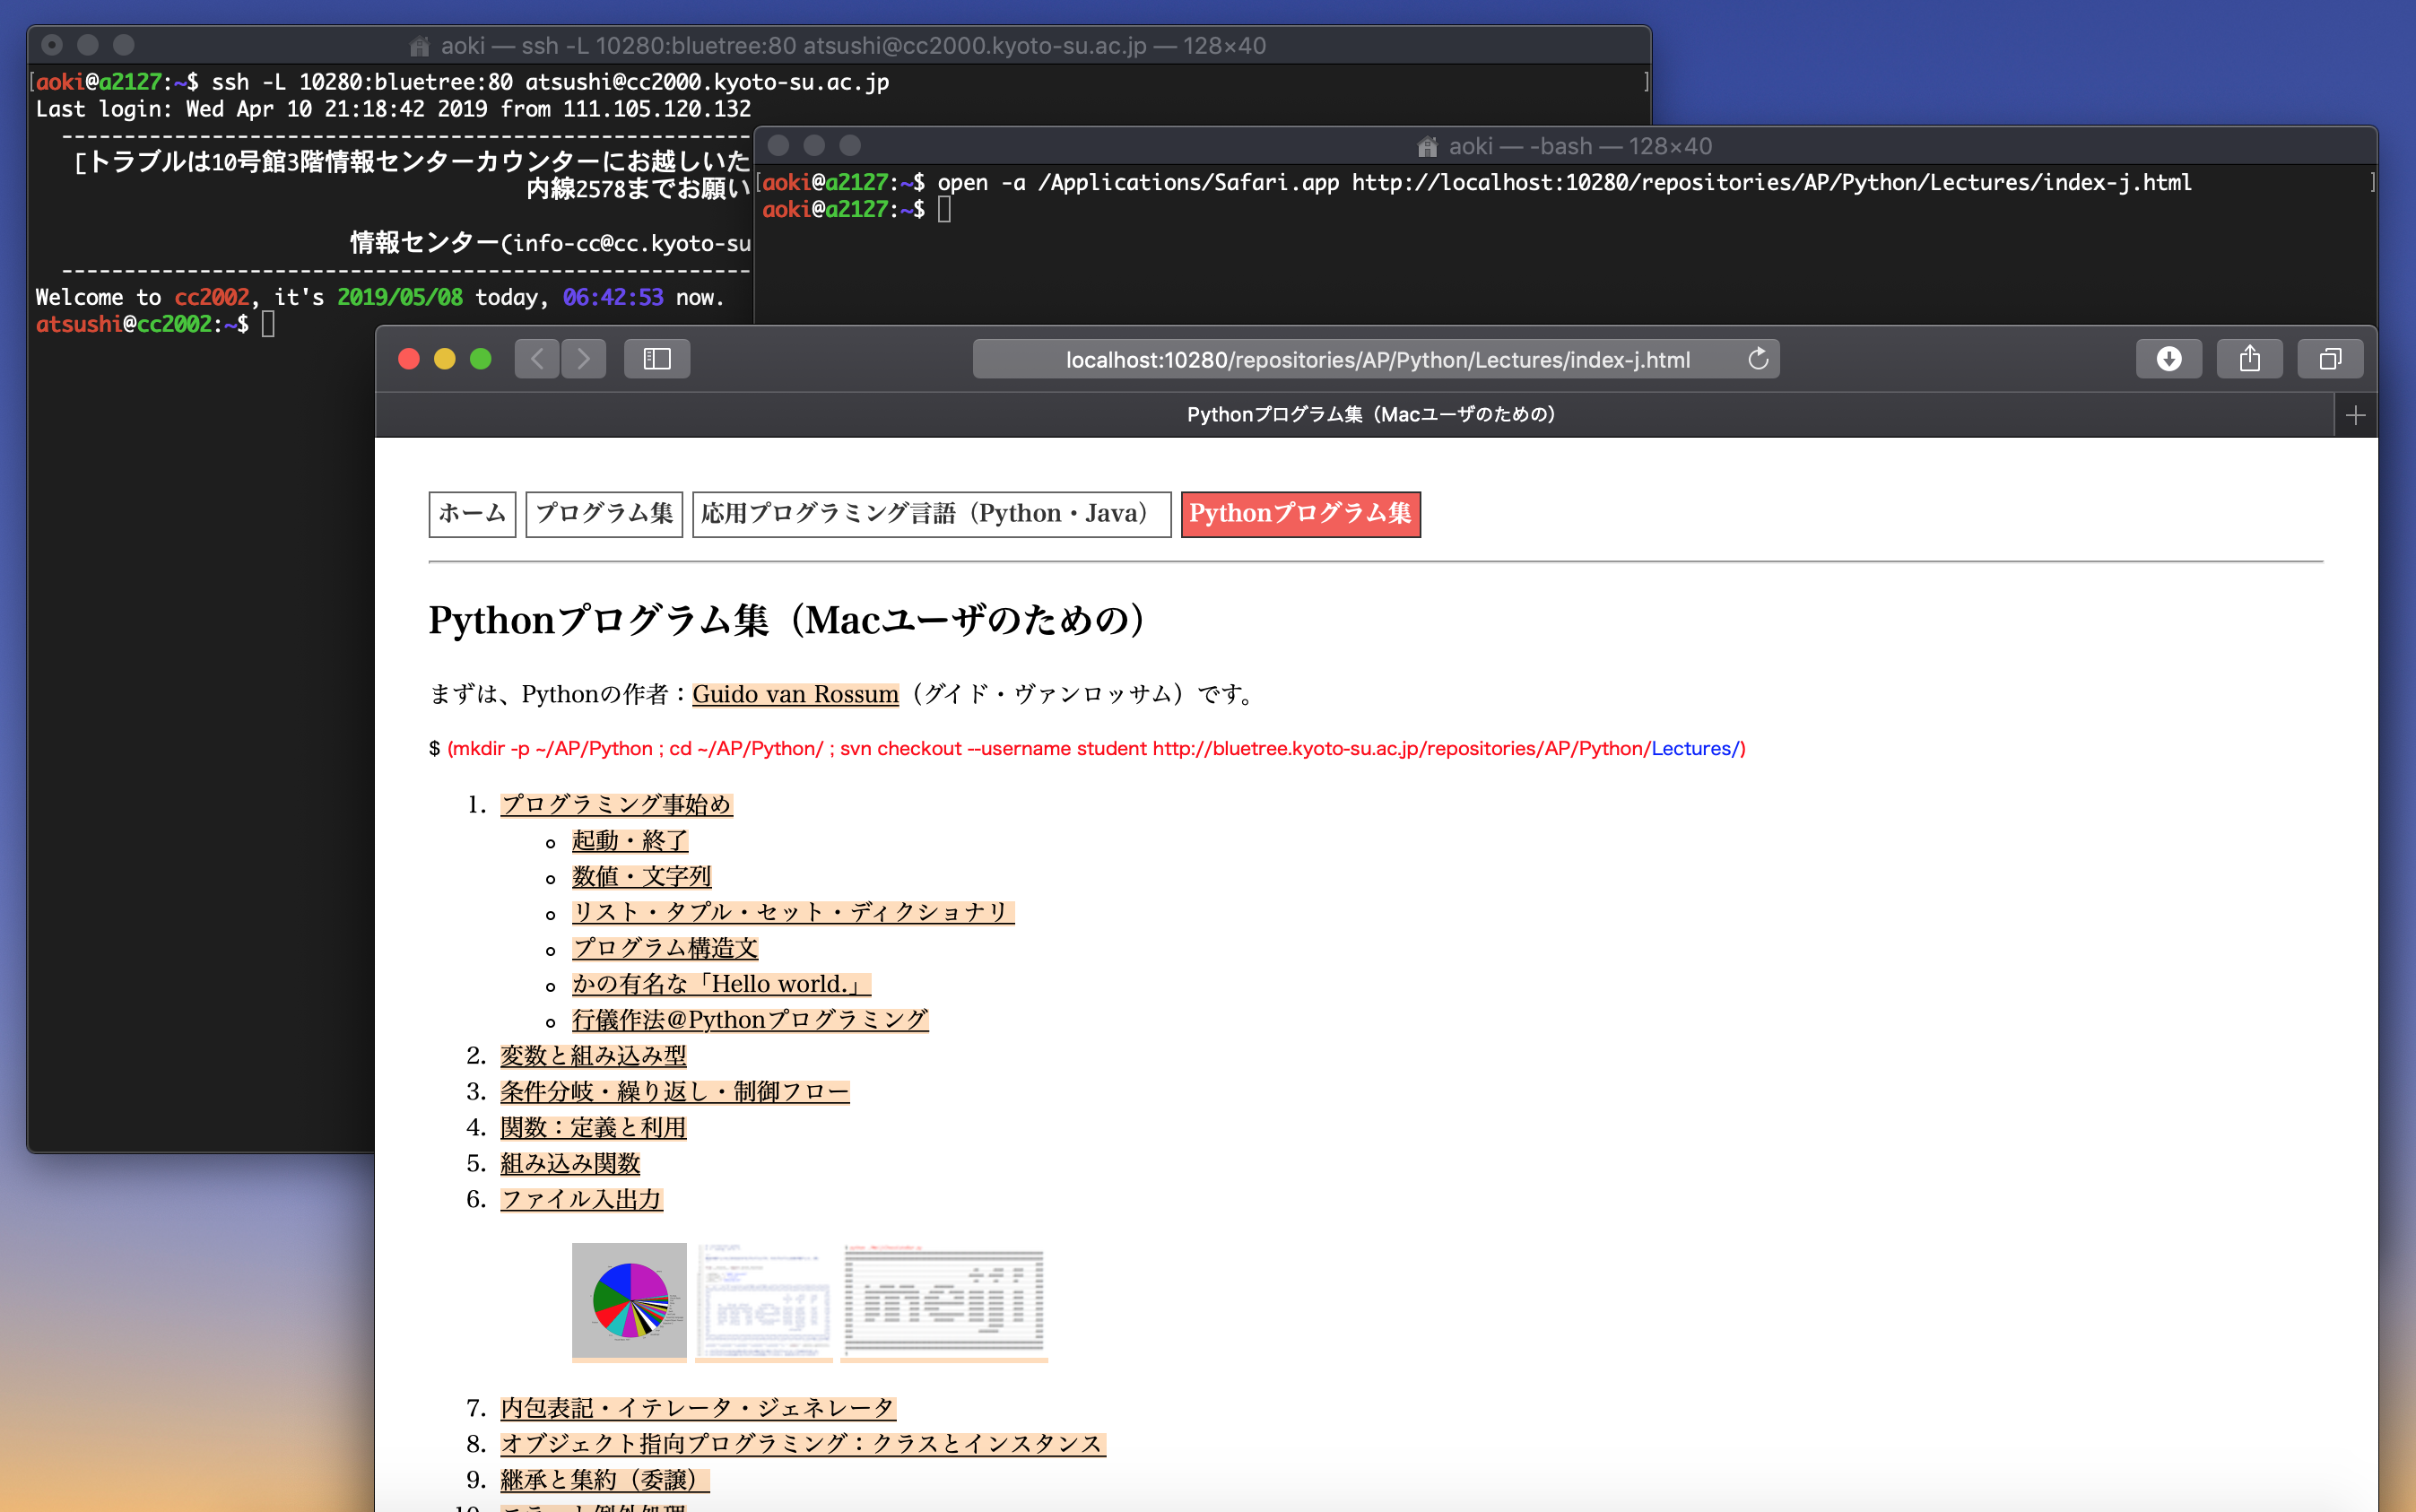
Task: Click the close dot of ssh terminal window
Action: pyautogui.click(x=52, y=45)
